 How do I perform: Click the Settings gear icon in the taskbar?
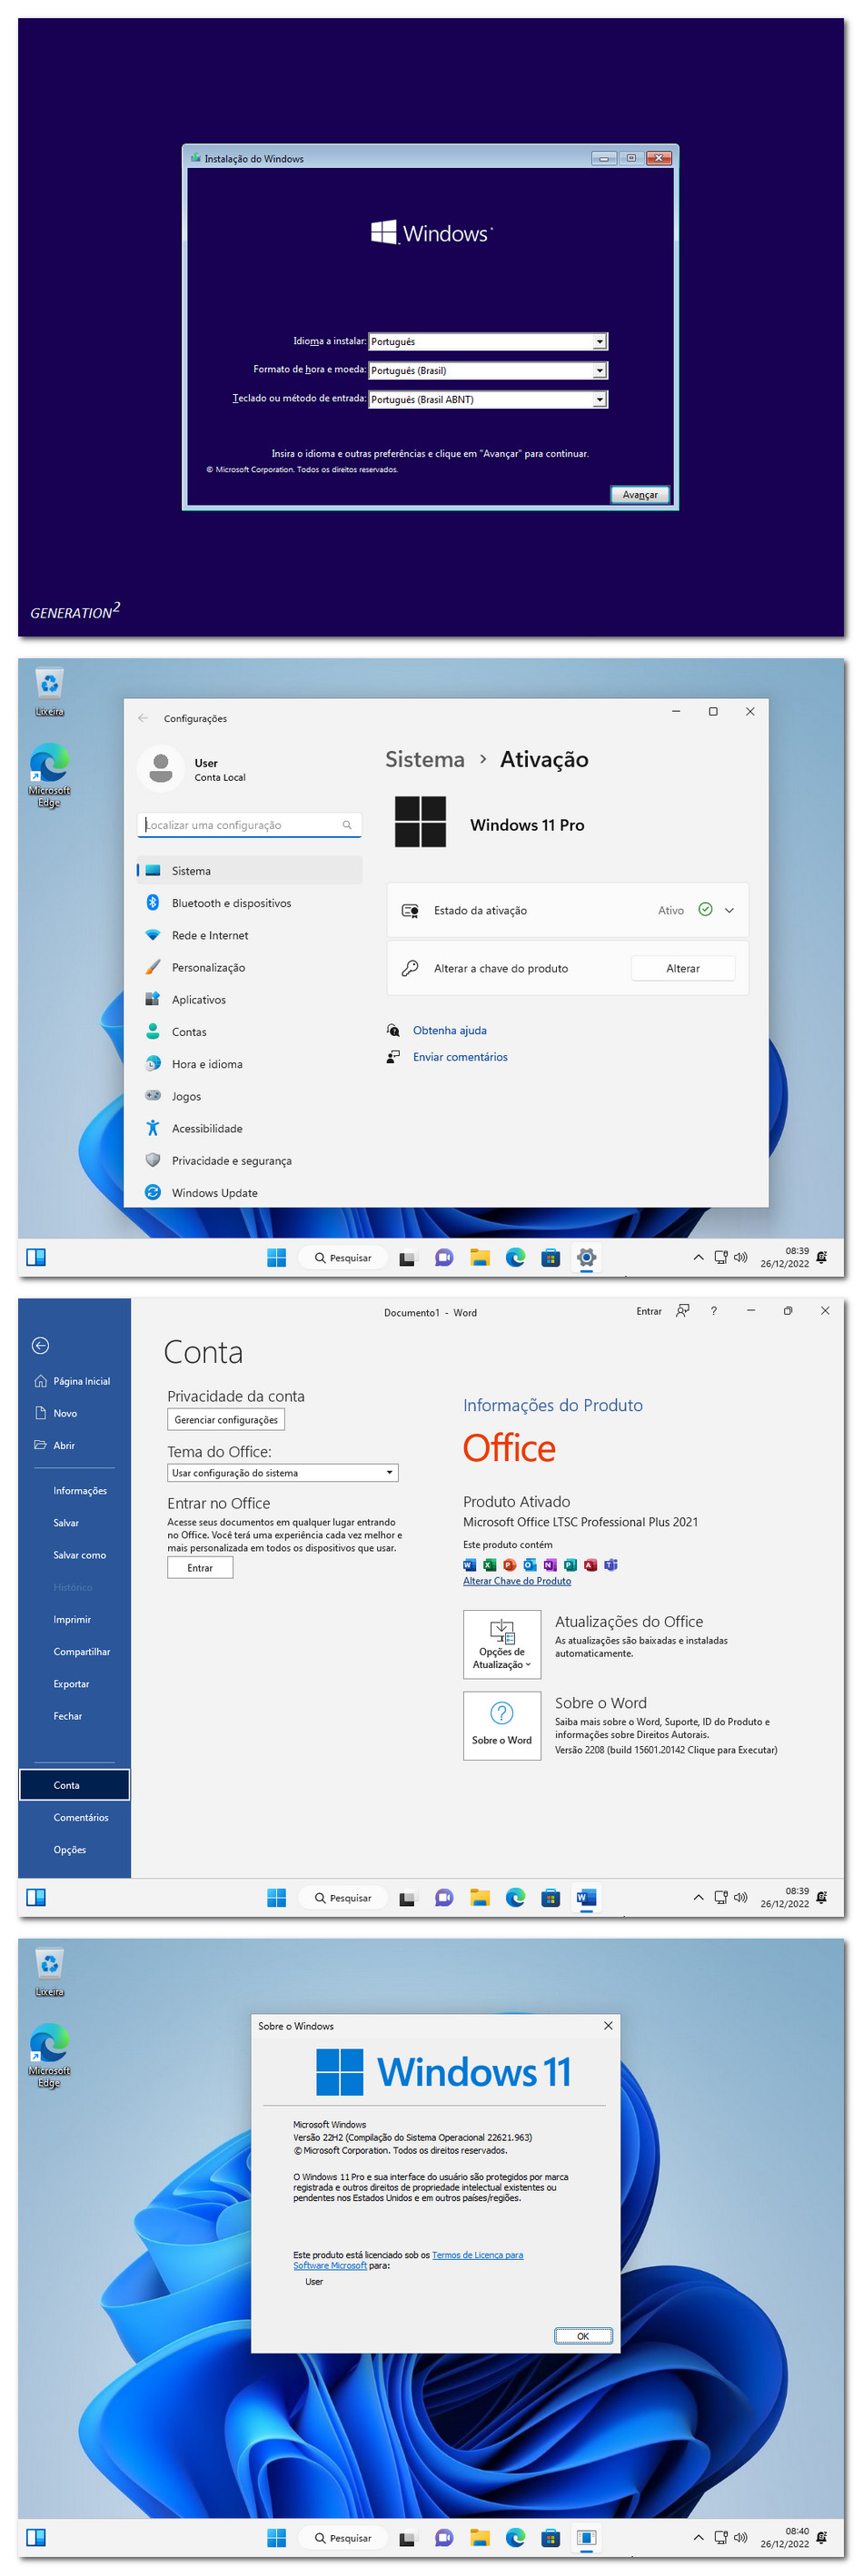pos(587,1258)
